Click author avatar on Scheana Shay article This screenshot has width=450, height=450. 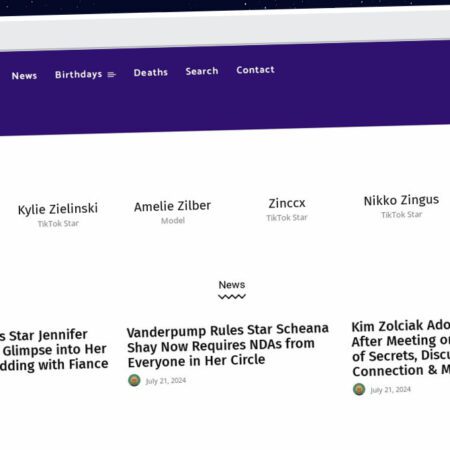click(134, 380)
